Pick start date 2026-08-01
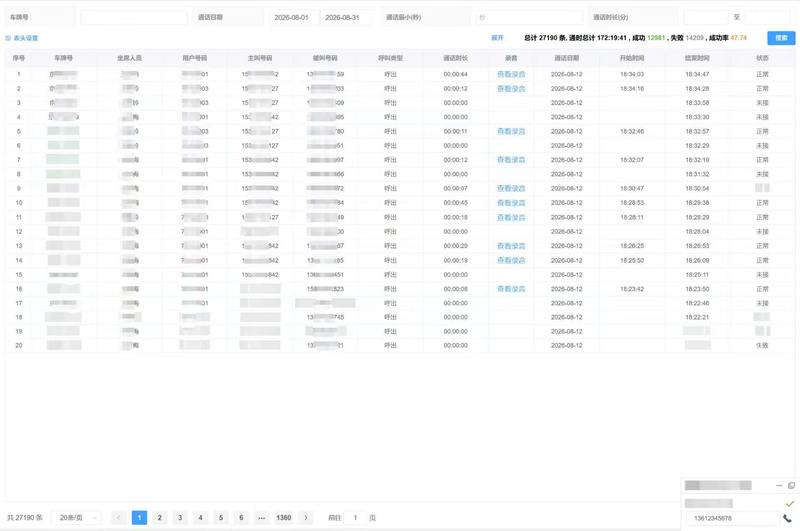The height and width of the screenshot is (531, 800). [x=294, y=17]
